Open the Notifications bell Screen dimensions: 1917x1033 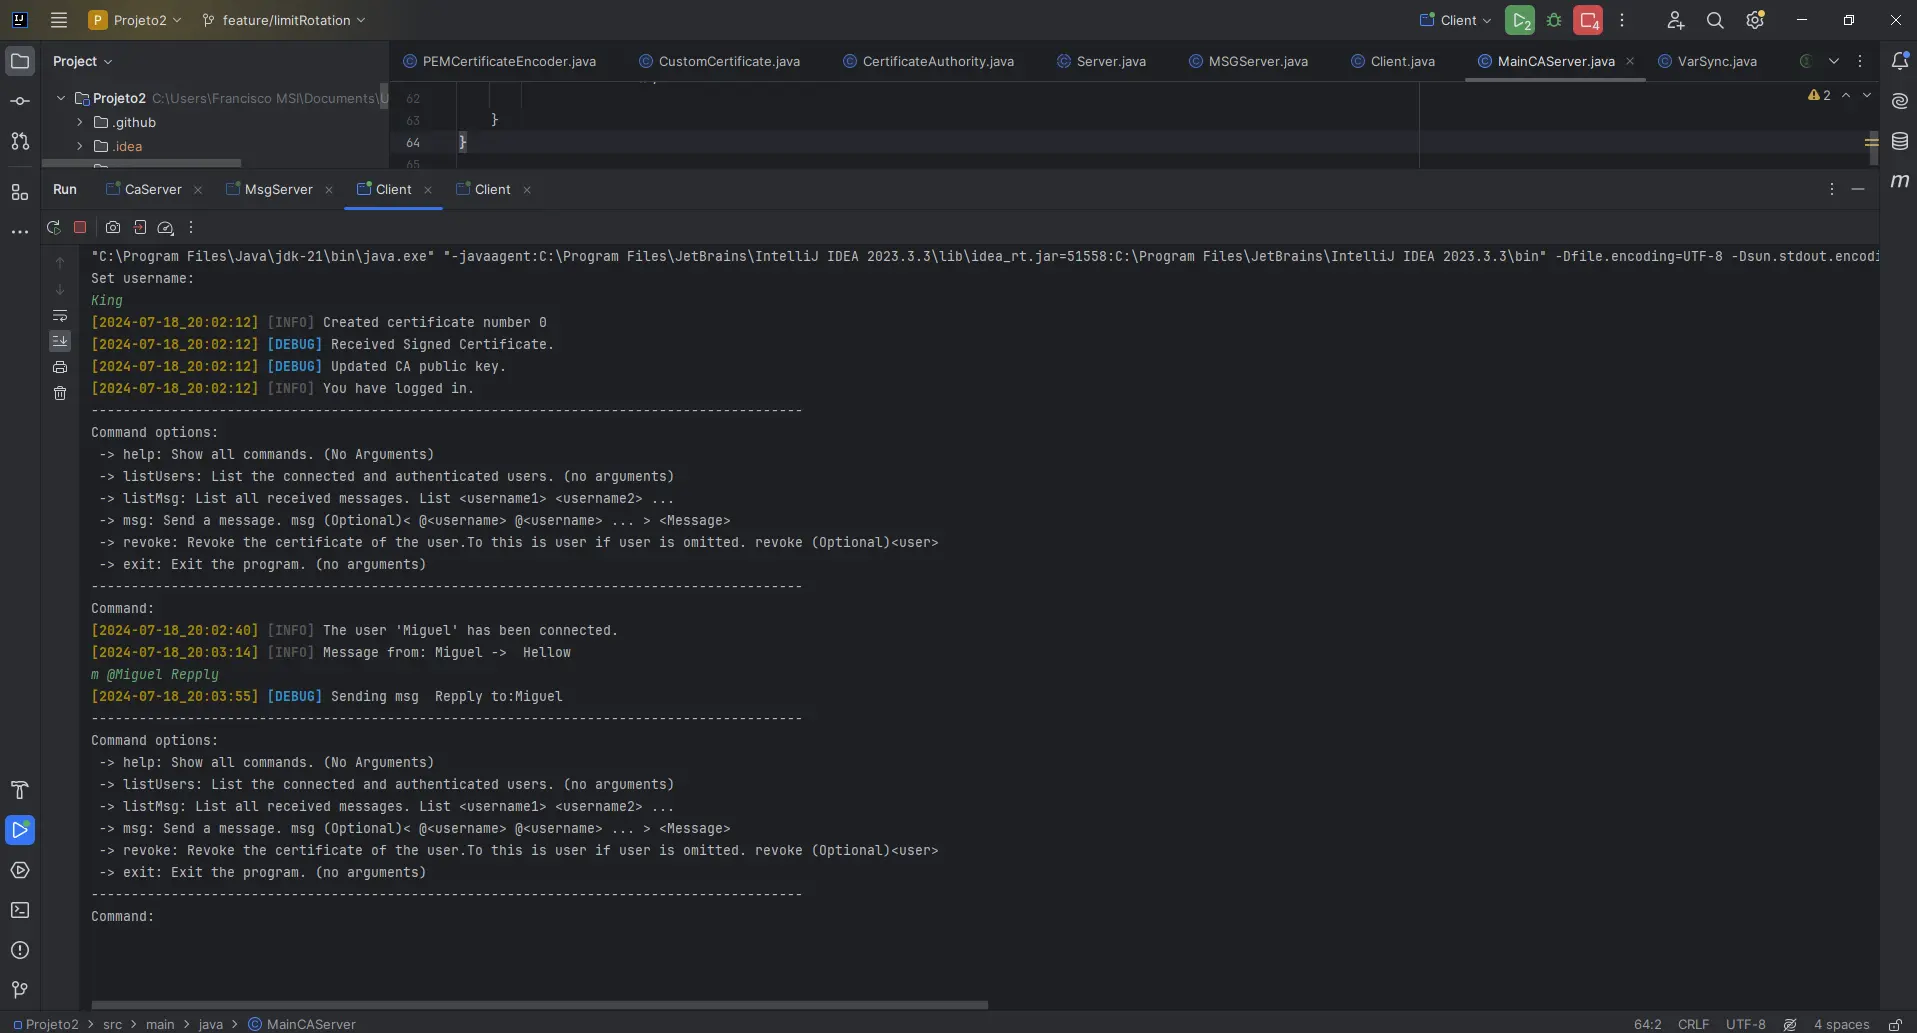point(1900,61)
